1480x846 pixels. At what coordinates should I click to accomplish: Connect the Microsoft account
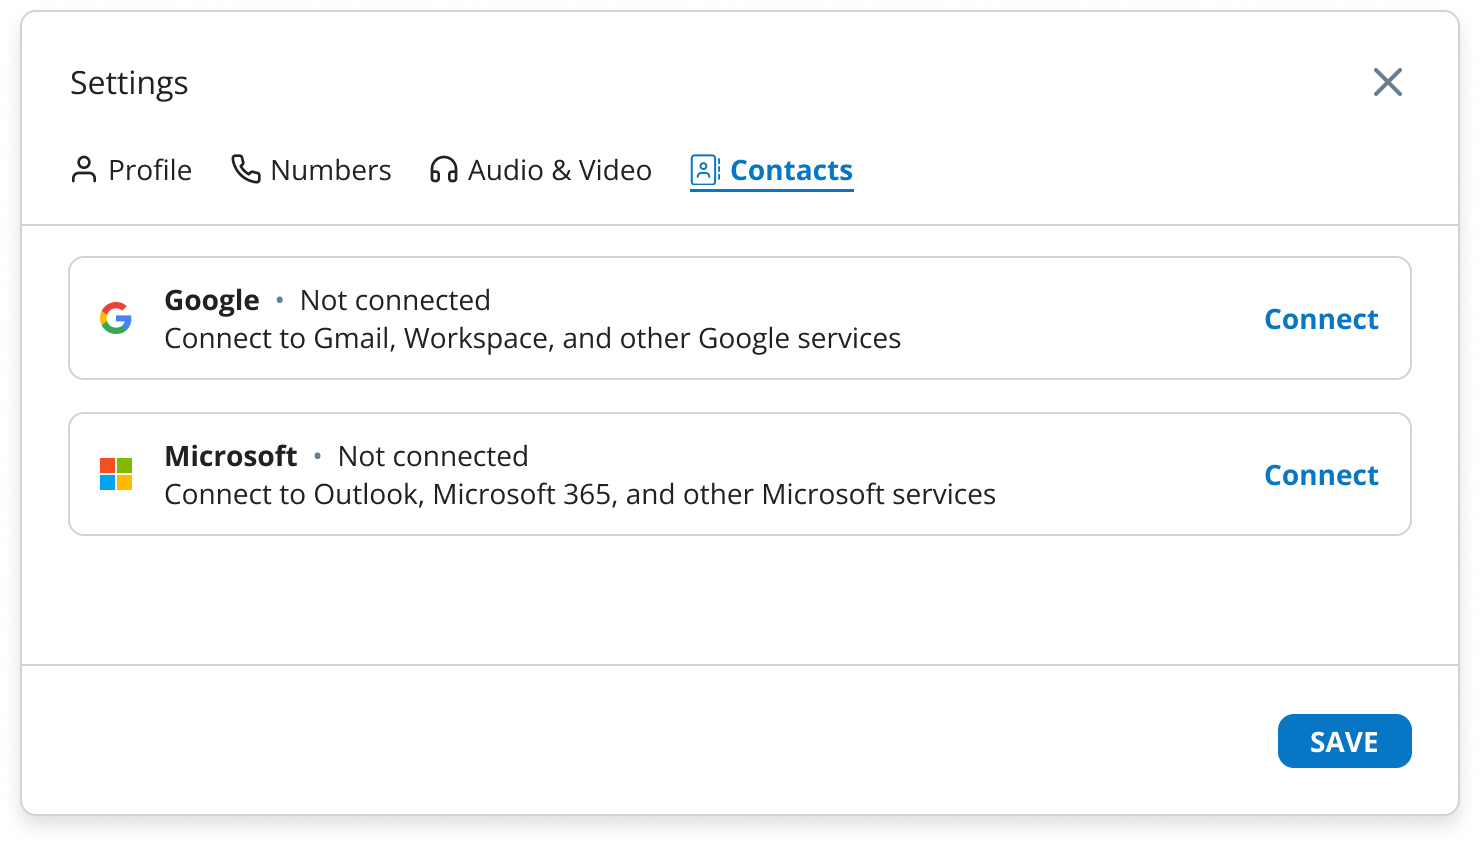click(1320, 475)
